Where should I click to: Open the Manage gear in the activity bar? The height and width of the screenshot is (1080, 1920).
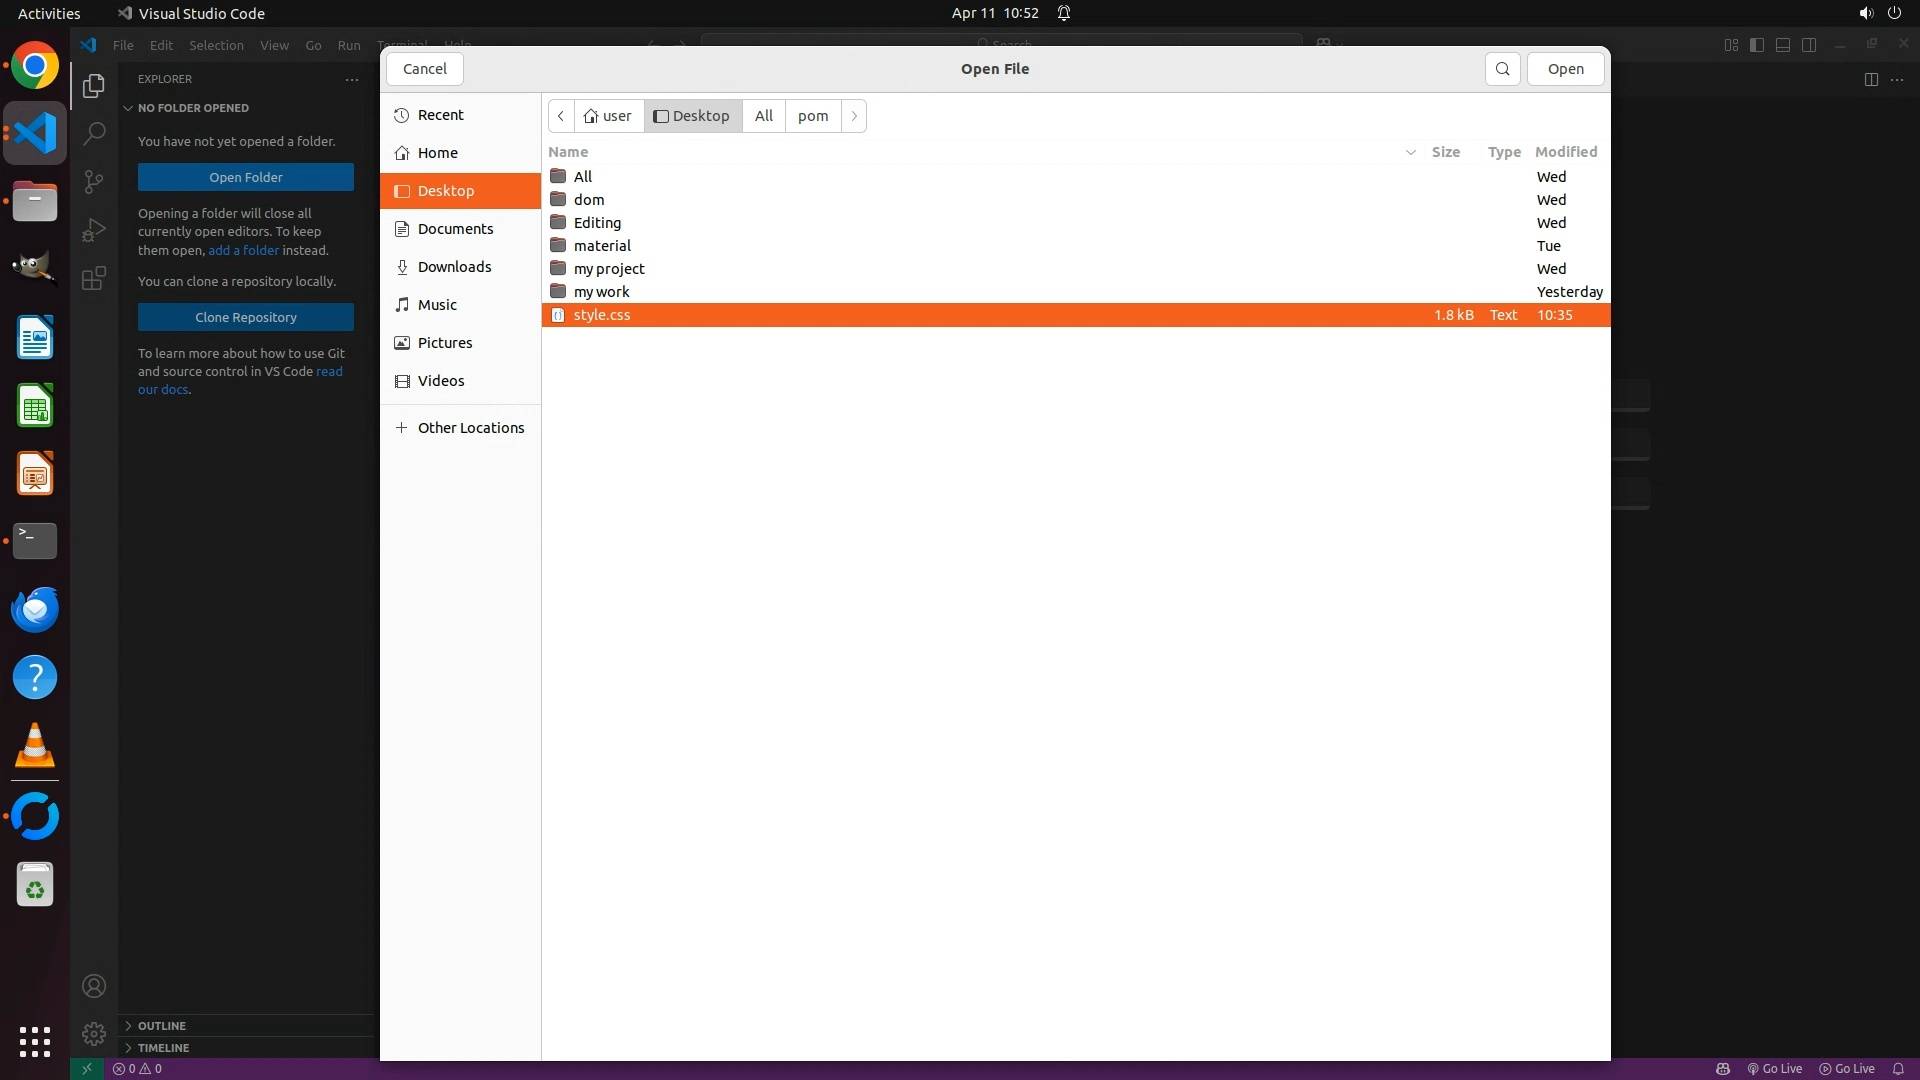click(94, 1033)
